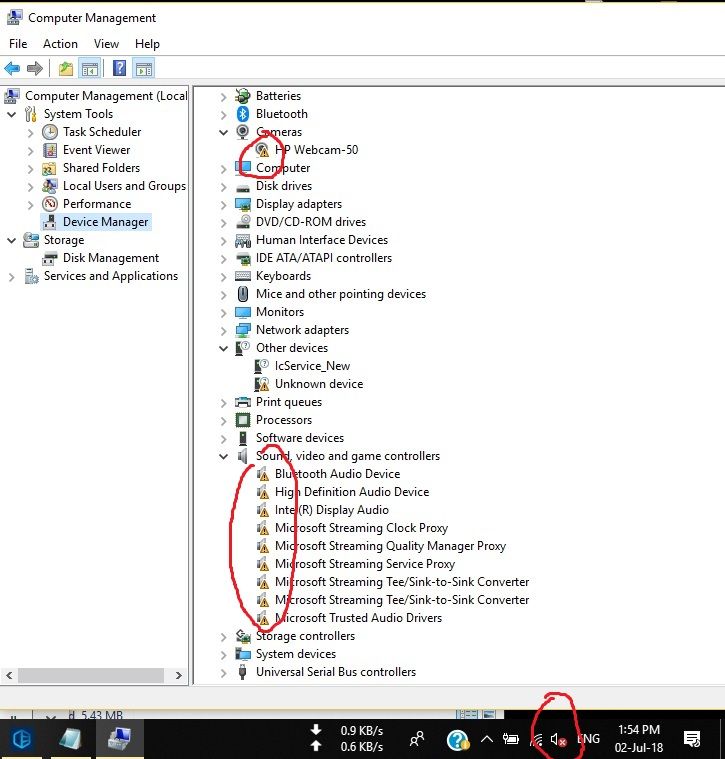Toggle the Show/Hide Action Pane icon
The height and width of the screenshot is (759, 725).
(144, 68)
